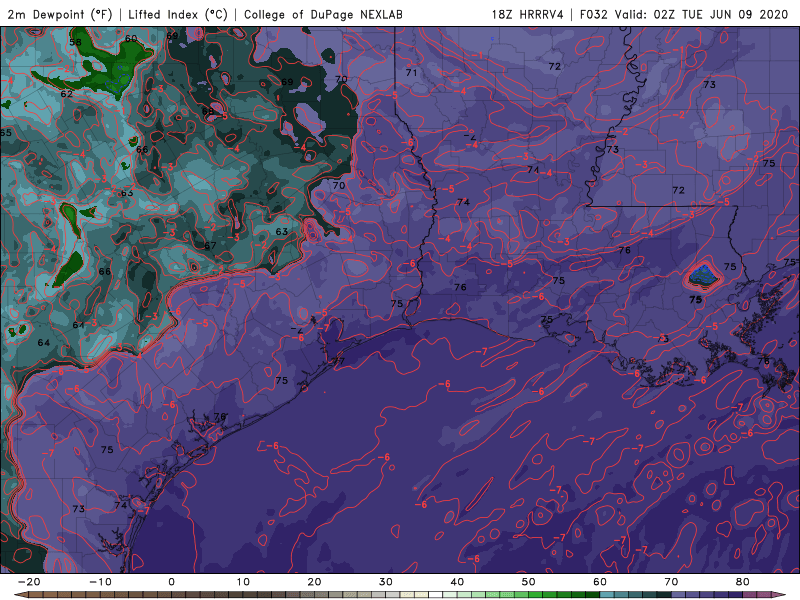Click the '62' dewpoint value on map
This screenshot has width=800, height=600.
(67, 94)
